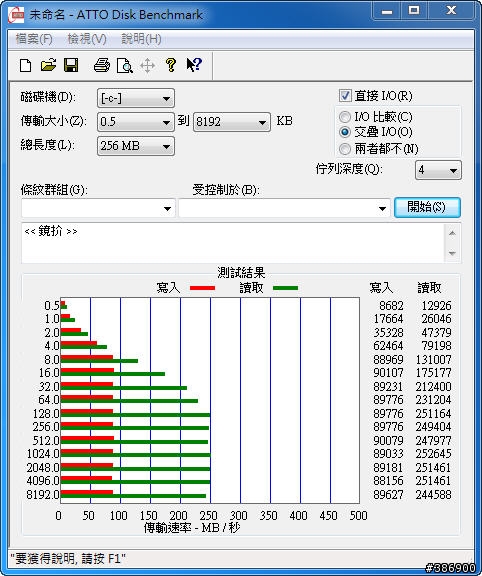This screenshot has width=482, height=576.
Task: Click the red write bar for 8192.0
Action: click(87, 492)
